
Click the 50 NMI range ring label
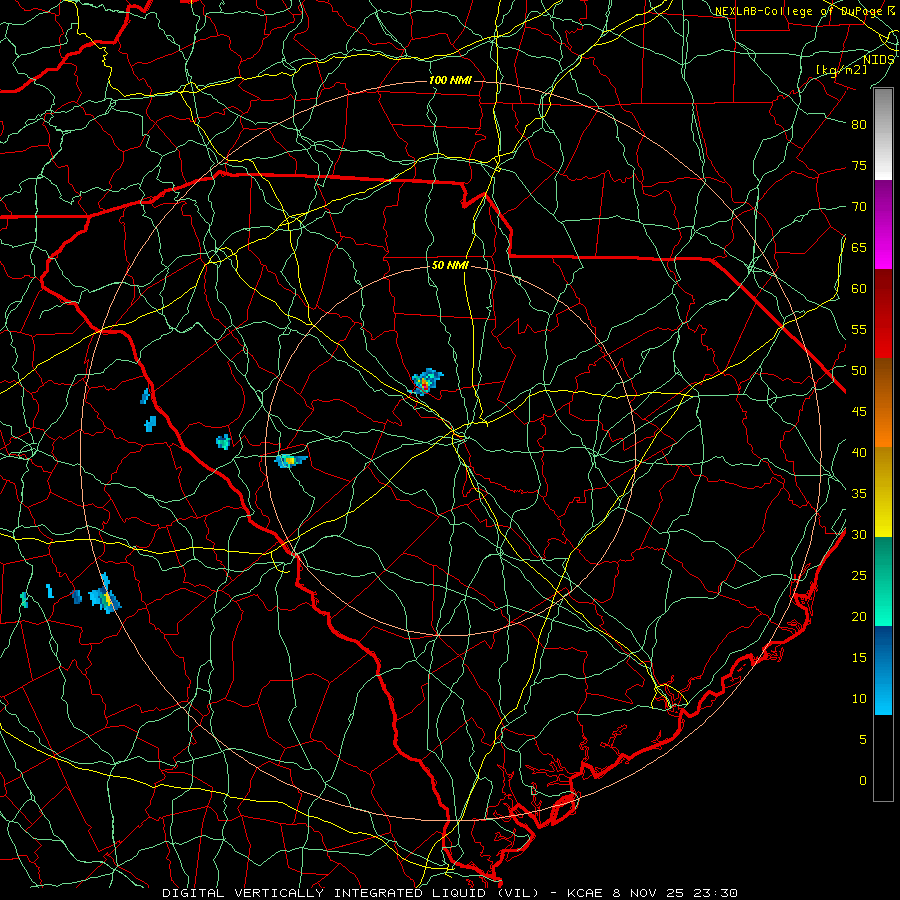pos(450,265)
